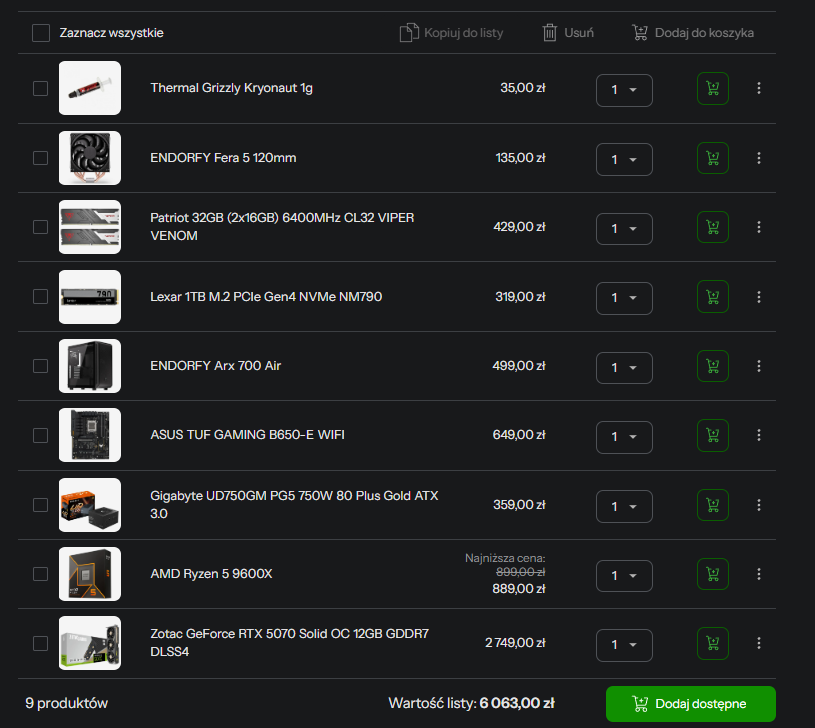Screen dimensions: 815x728
Task: Select the ENDORFY Fera 5 checkbox
Action: 41,158
